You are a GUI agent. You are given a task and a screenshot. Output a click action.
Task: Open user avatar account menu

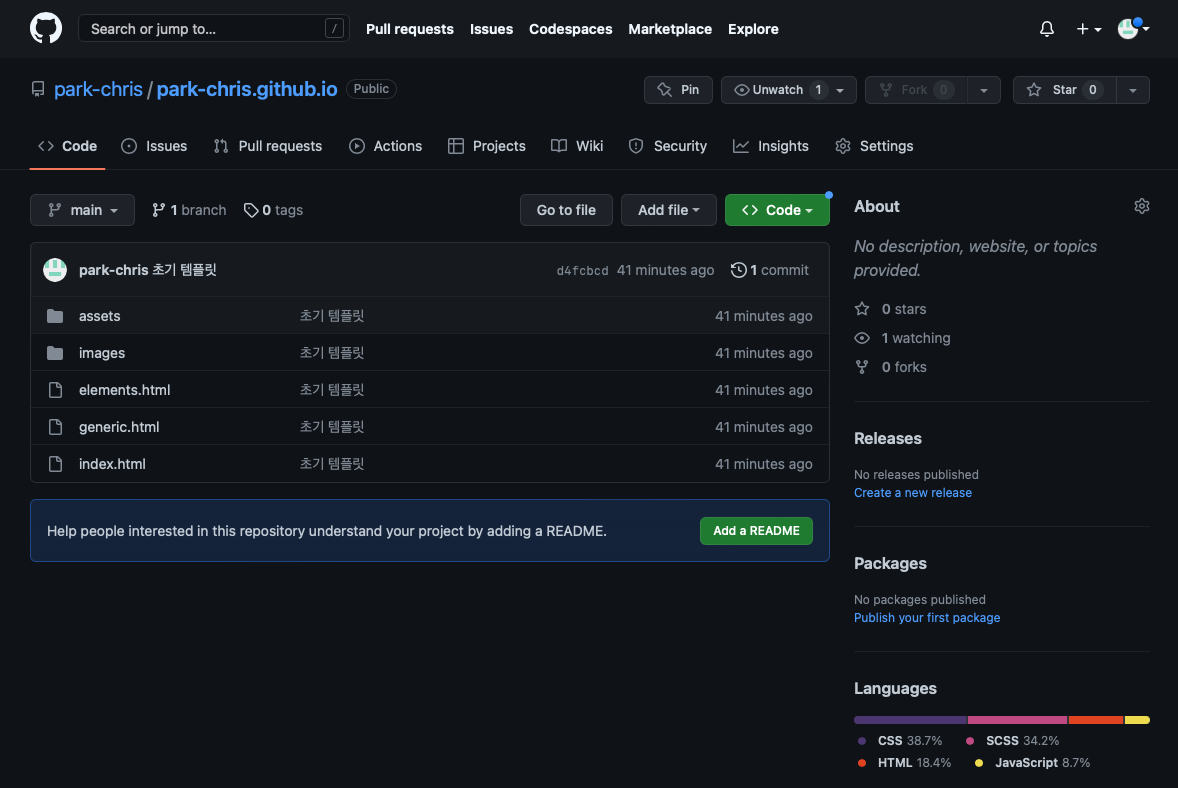(1133, 29)
